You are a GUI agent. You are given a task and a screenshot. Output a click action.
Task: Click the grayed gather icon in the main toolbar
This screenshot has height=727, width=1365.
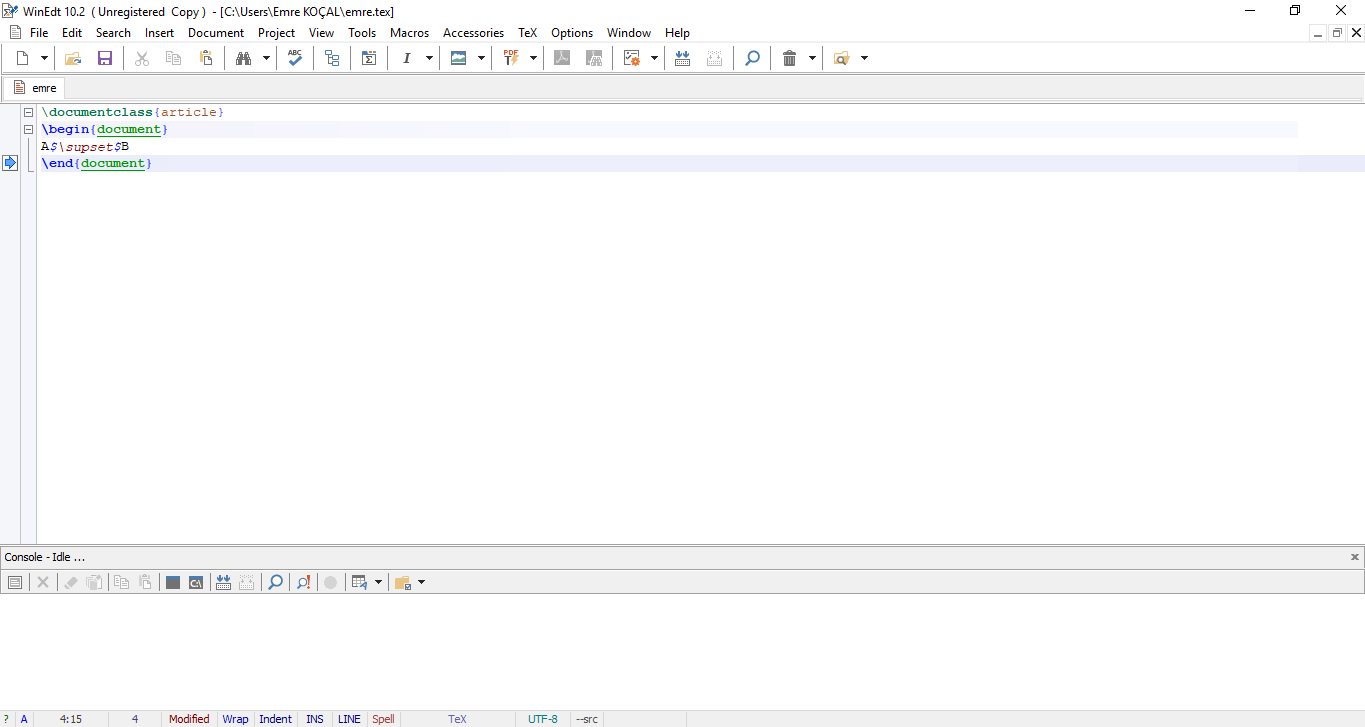pos(714,58)
